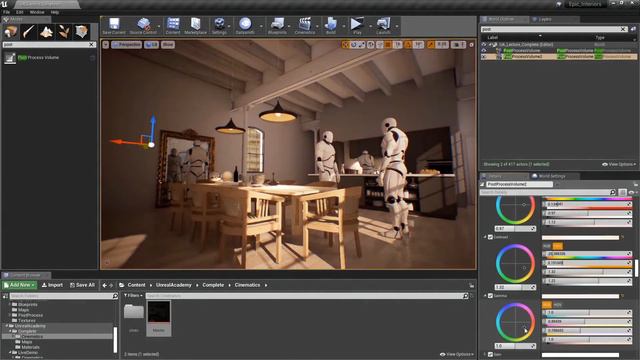The width and height of the screenshot is (640, 360).
Task: Open the Perspective view mode dropdown
Action: tap(127, 44)
